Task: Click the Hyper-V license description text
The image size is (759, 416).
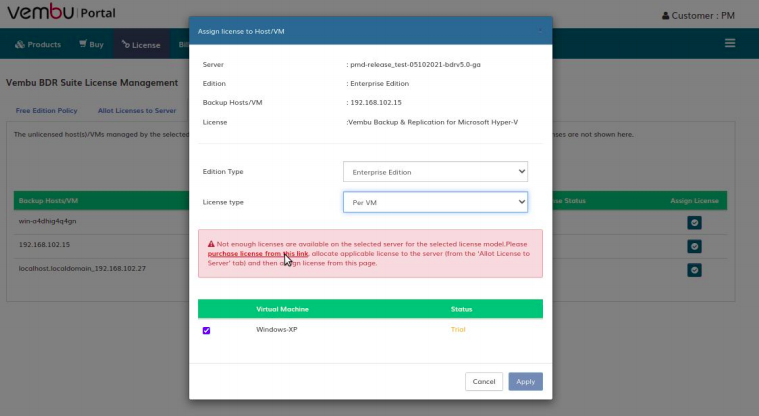Action: click(x=433, y=122)
